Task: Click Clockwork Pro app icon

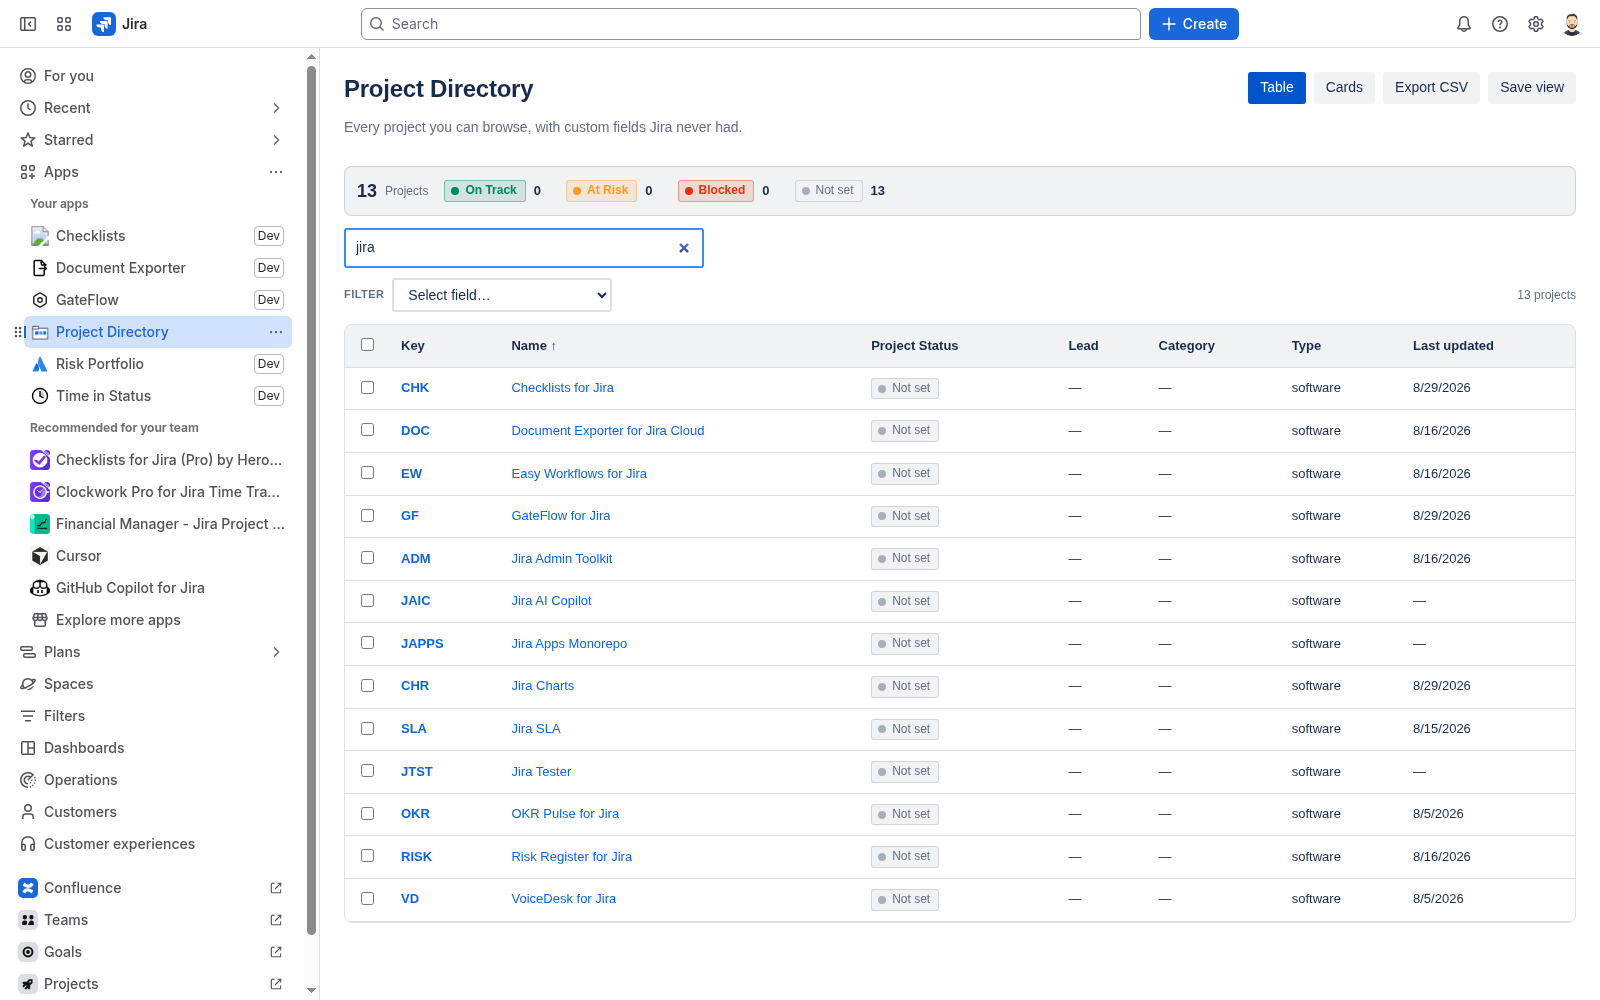Action: [x=40, y=492]
